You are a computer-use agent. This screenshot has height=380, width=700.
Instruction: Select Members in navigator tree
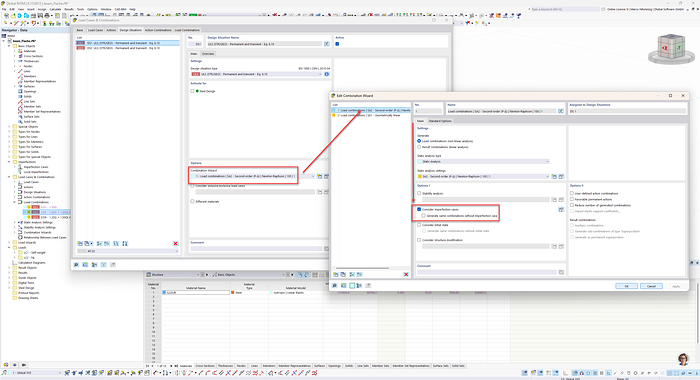click(x=30, y=76)
